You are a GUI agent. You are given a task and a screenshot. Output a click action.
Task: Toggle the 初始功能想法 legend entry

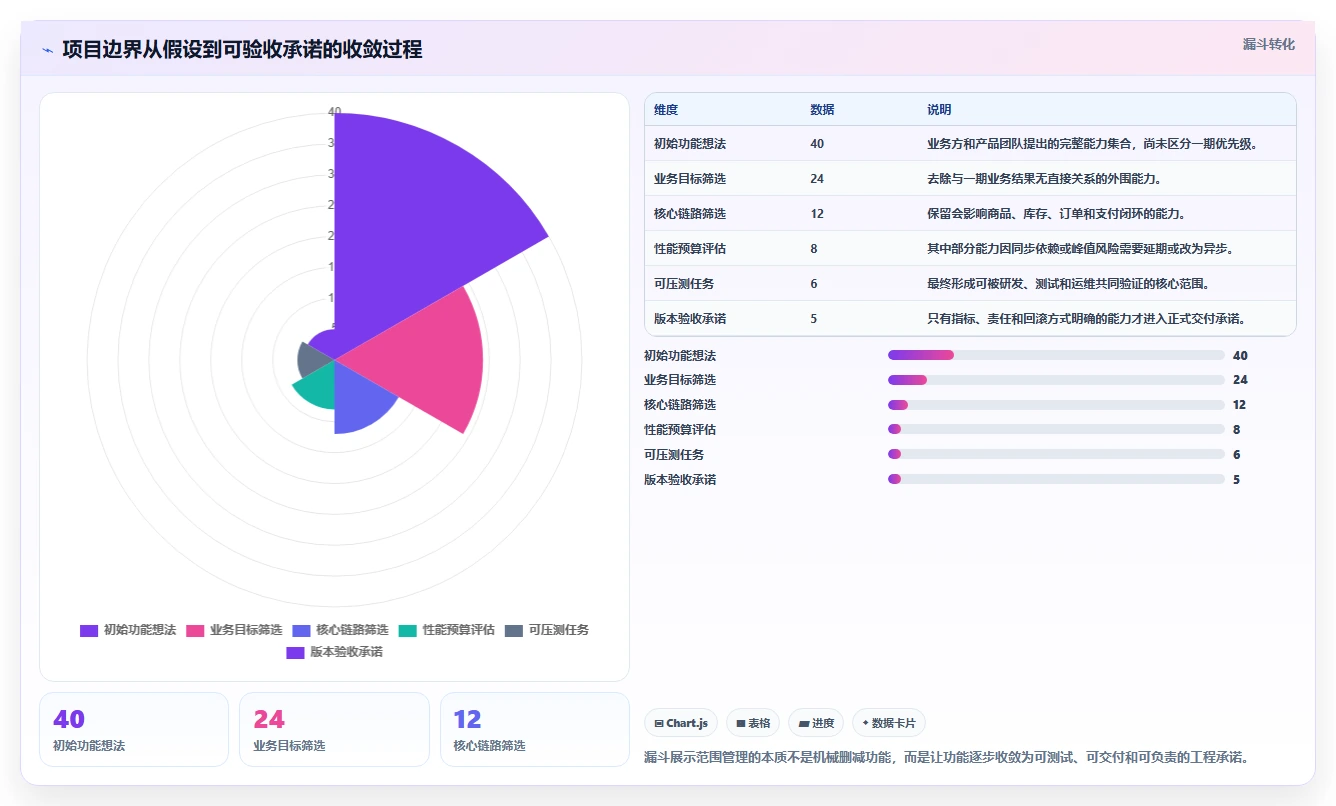click(128, 630)
